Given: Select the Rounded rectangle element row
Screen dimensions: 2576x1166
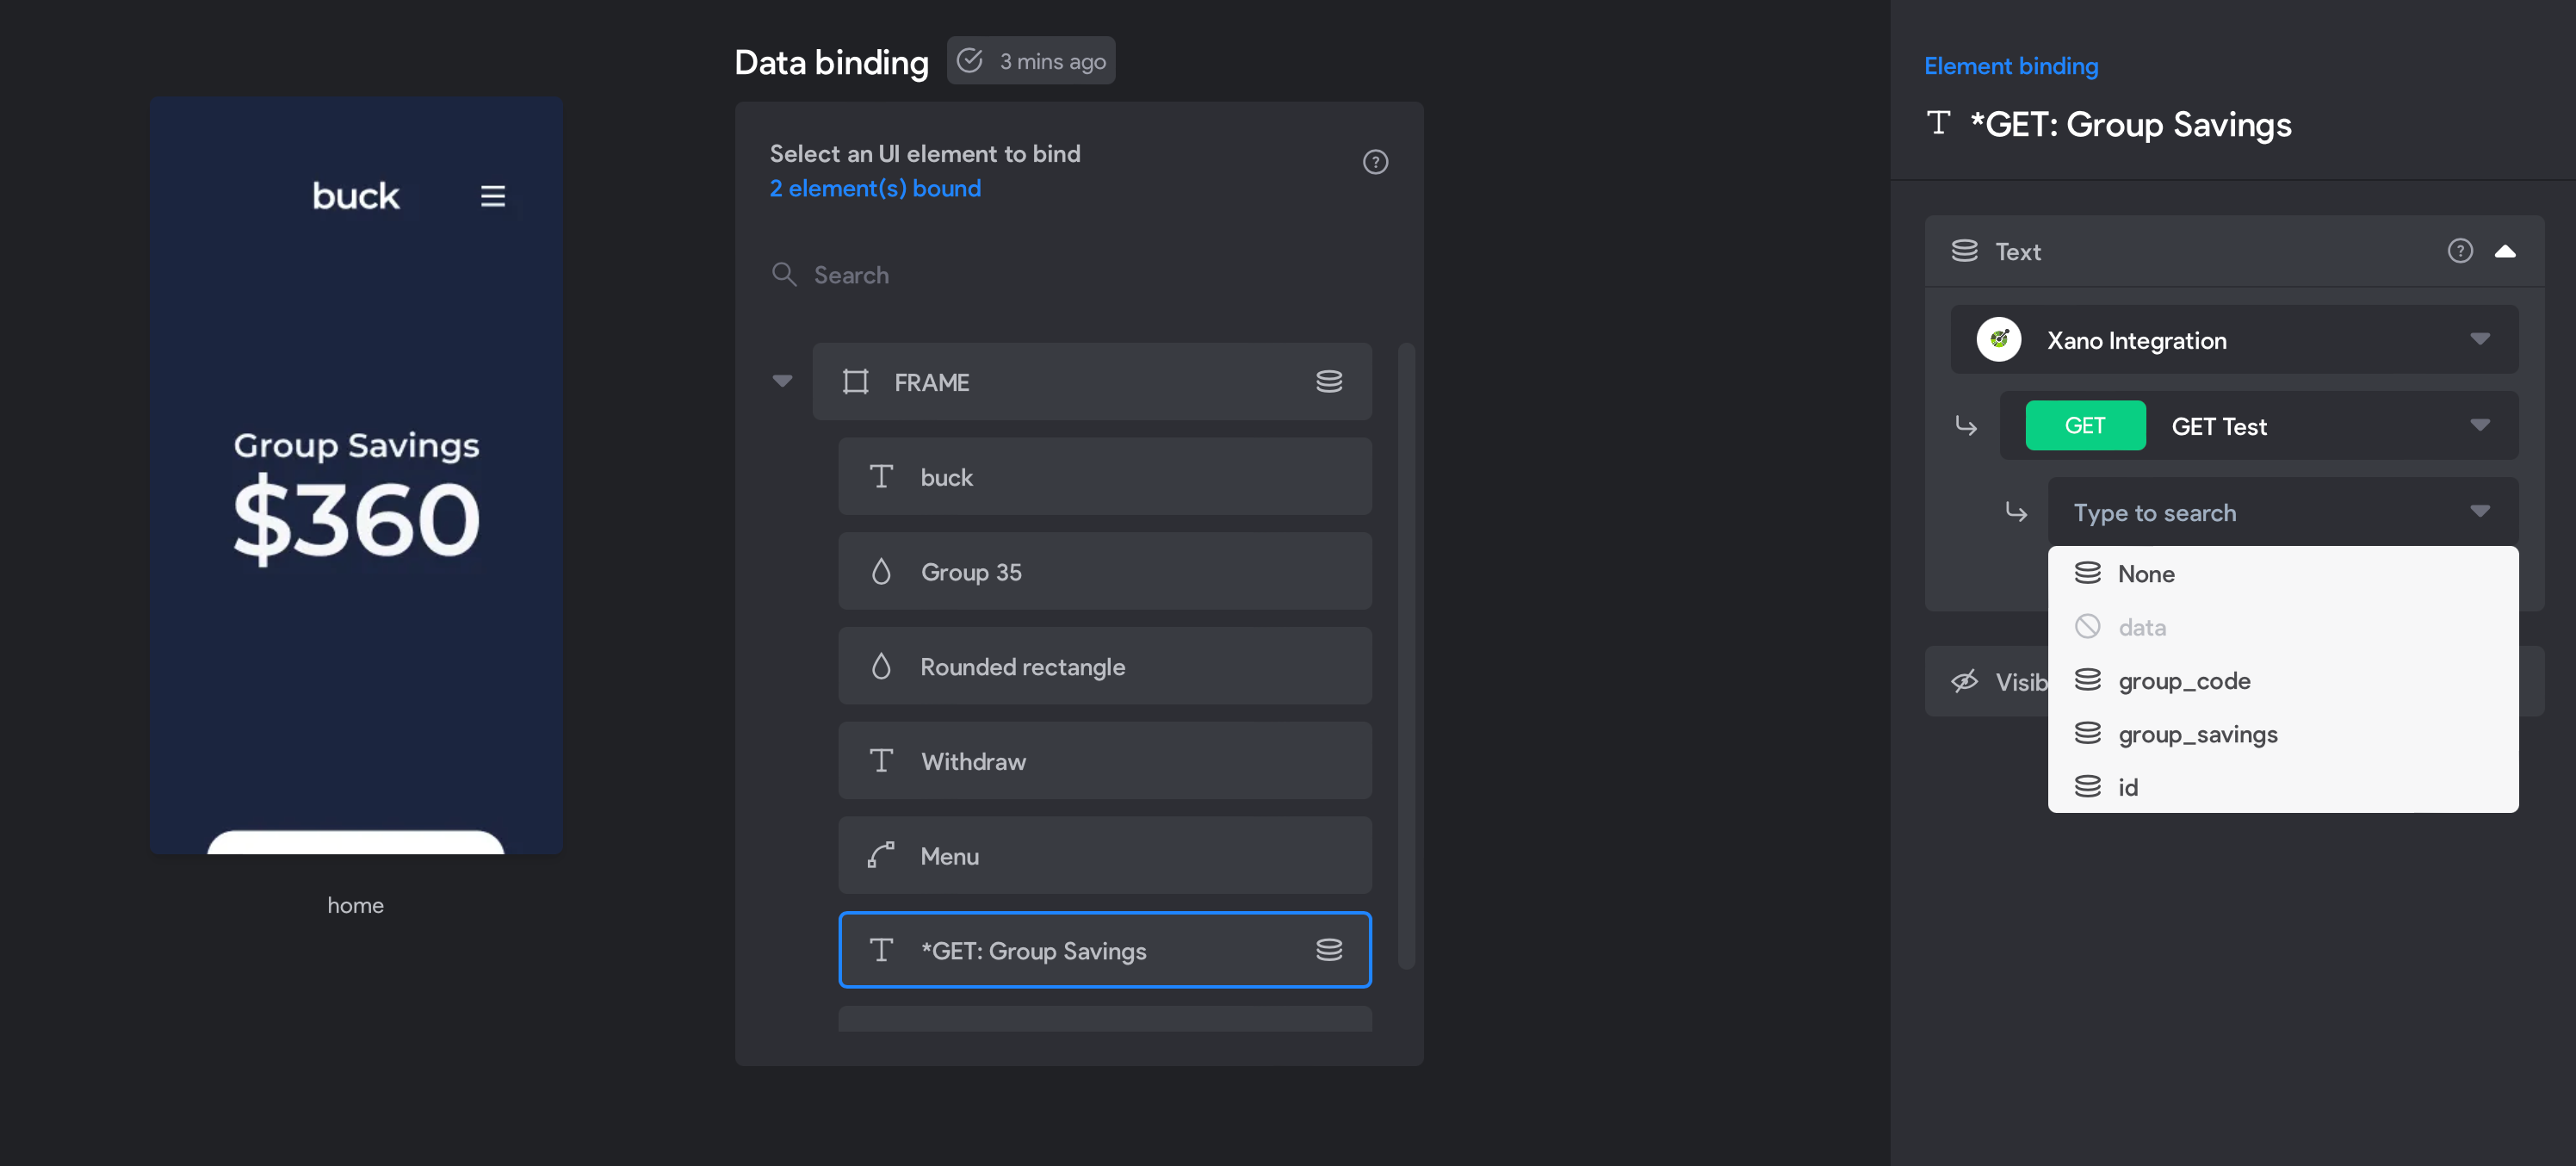Looking at the screenshot, I should 1105,666.
